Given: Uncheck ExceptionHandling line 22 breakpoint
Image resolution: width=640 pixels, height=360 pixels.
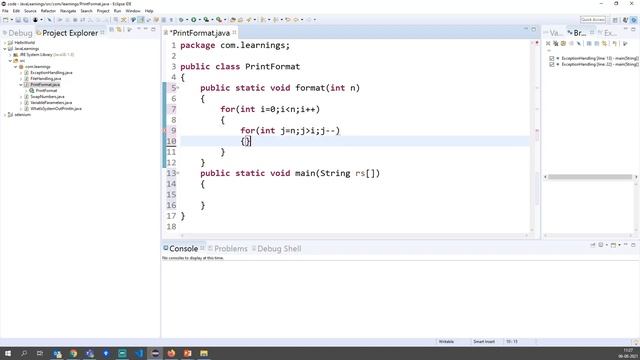Looking at the screenshot, I should (x=551, y=64).
